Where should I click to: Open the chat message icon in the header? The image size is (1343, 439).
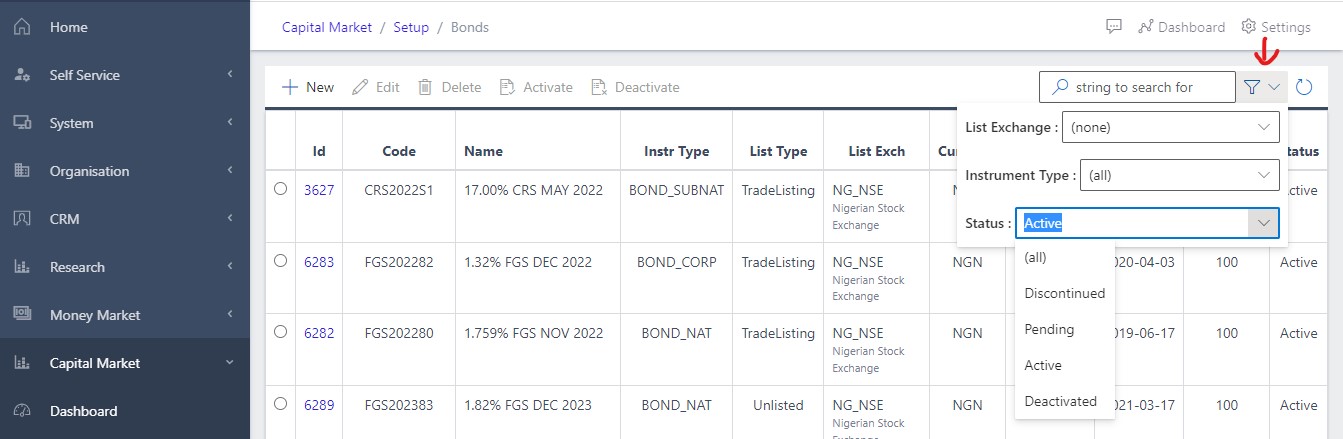(x=1114, y=27)
